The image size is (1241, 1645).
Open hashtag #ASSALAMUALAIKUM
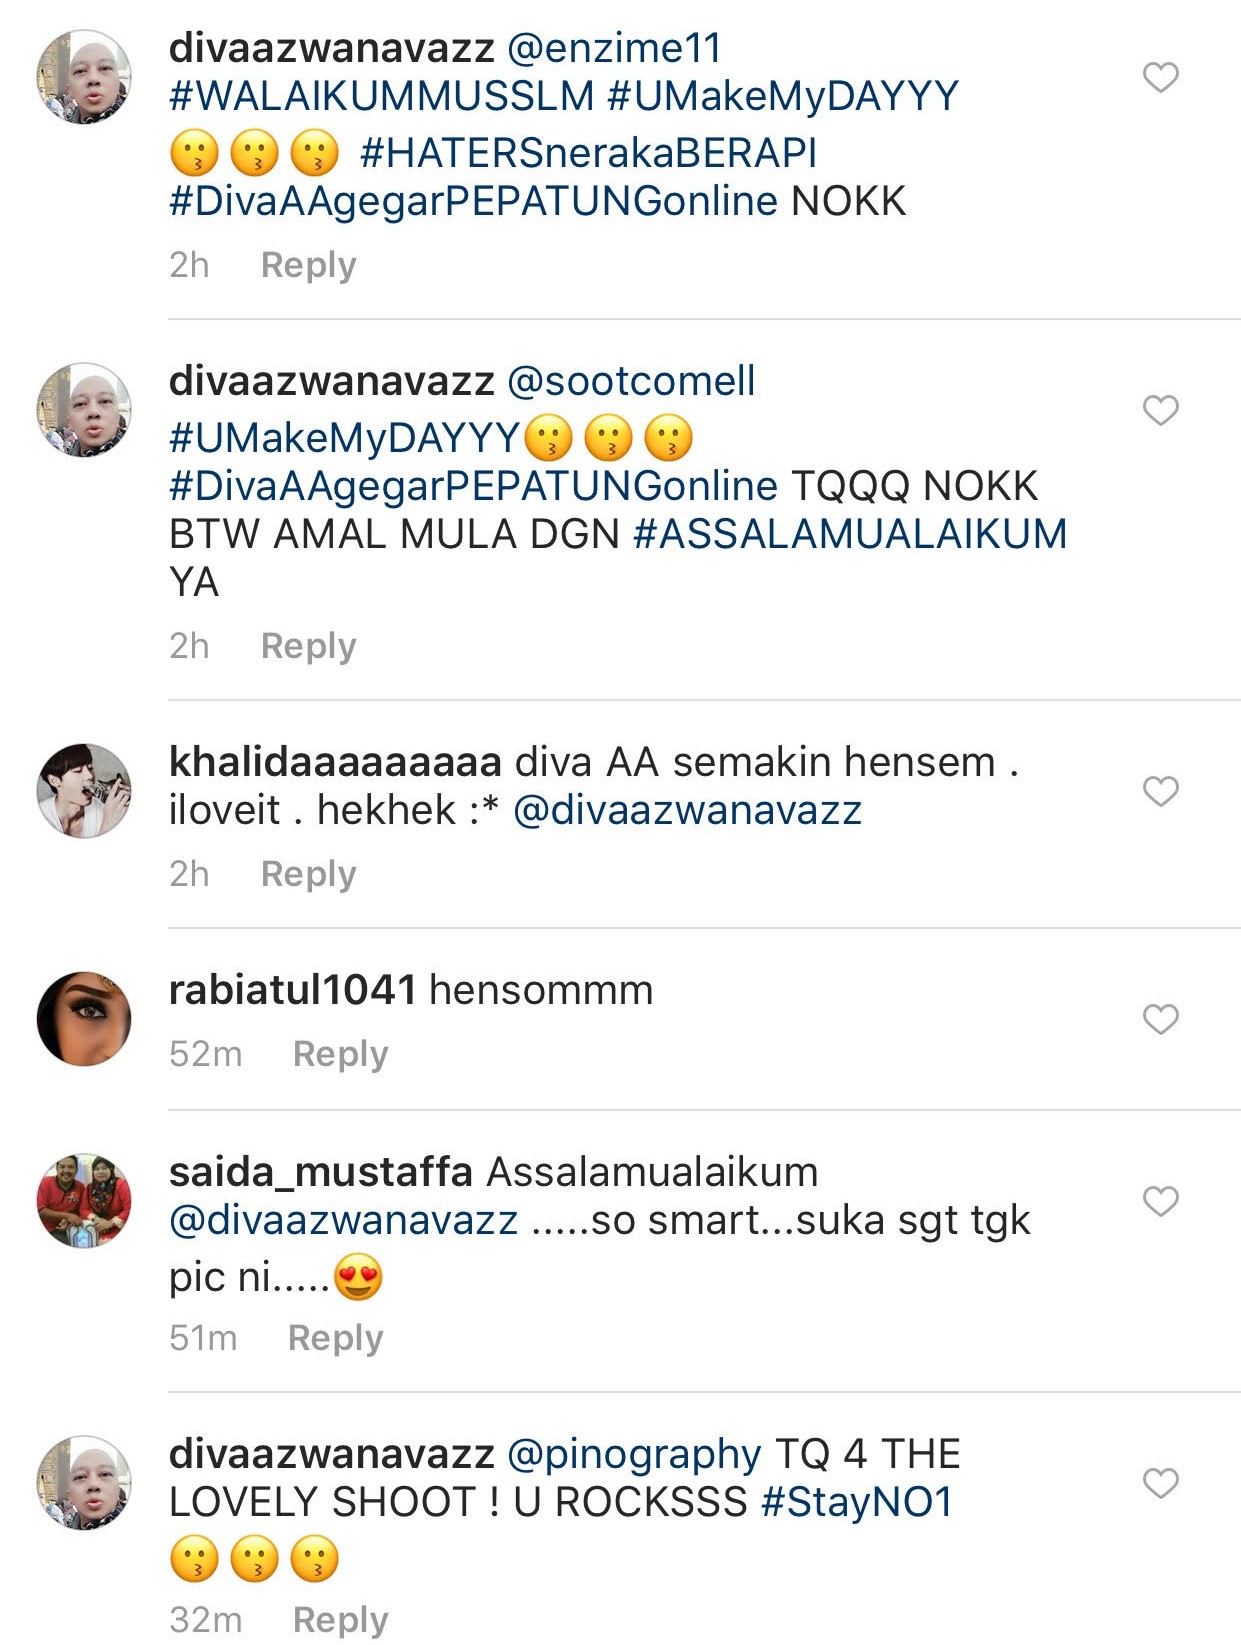click(x=850, y=534)
